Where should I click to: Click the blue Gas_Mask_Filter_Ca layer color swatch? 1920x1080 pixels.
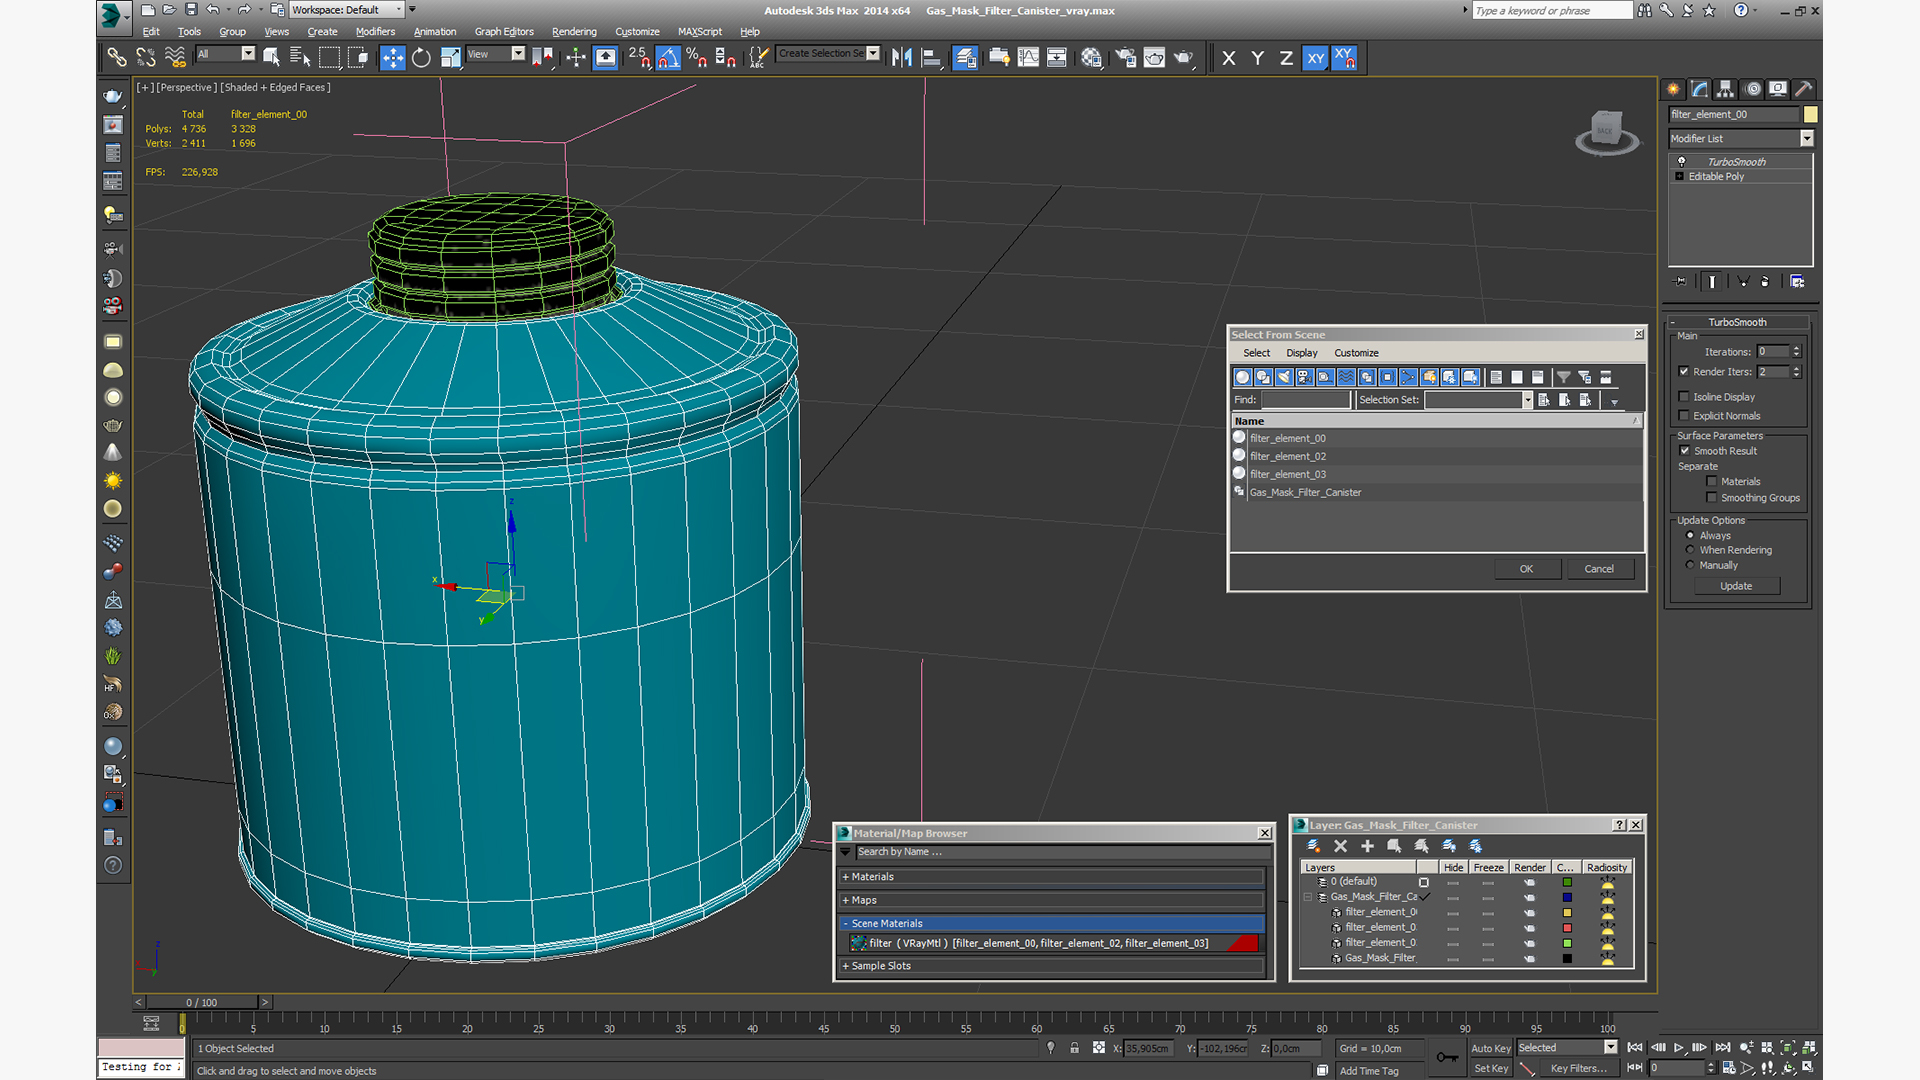(1567, 898)
